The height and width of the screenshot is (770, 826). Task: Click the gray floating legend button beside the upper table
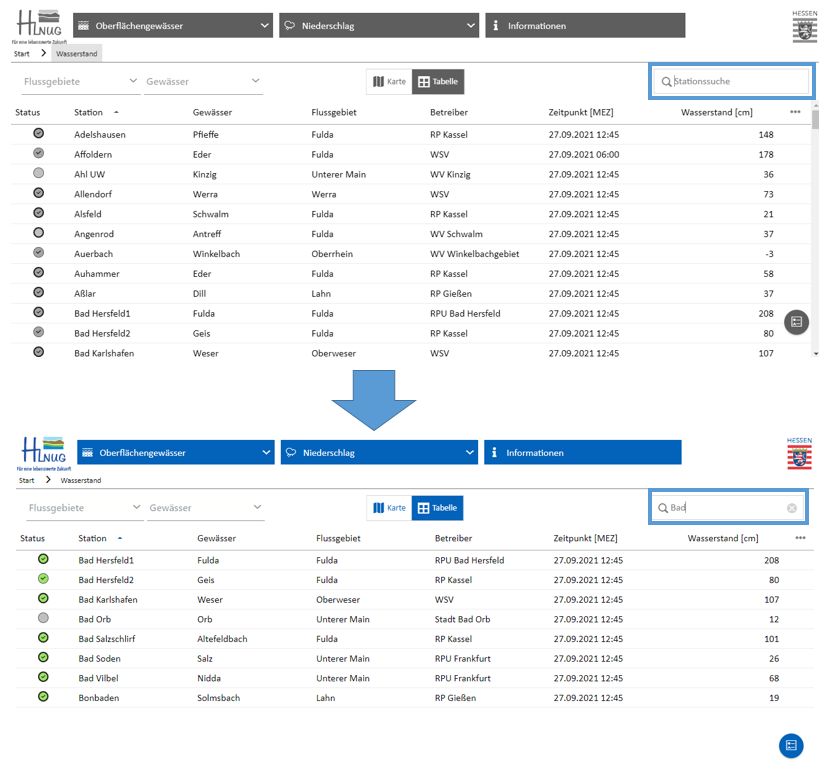797,322
